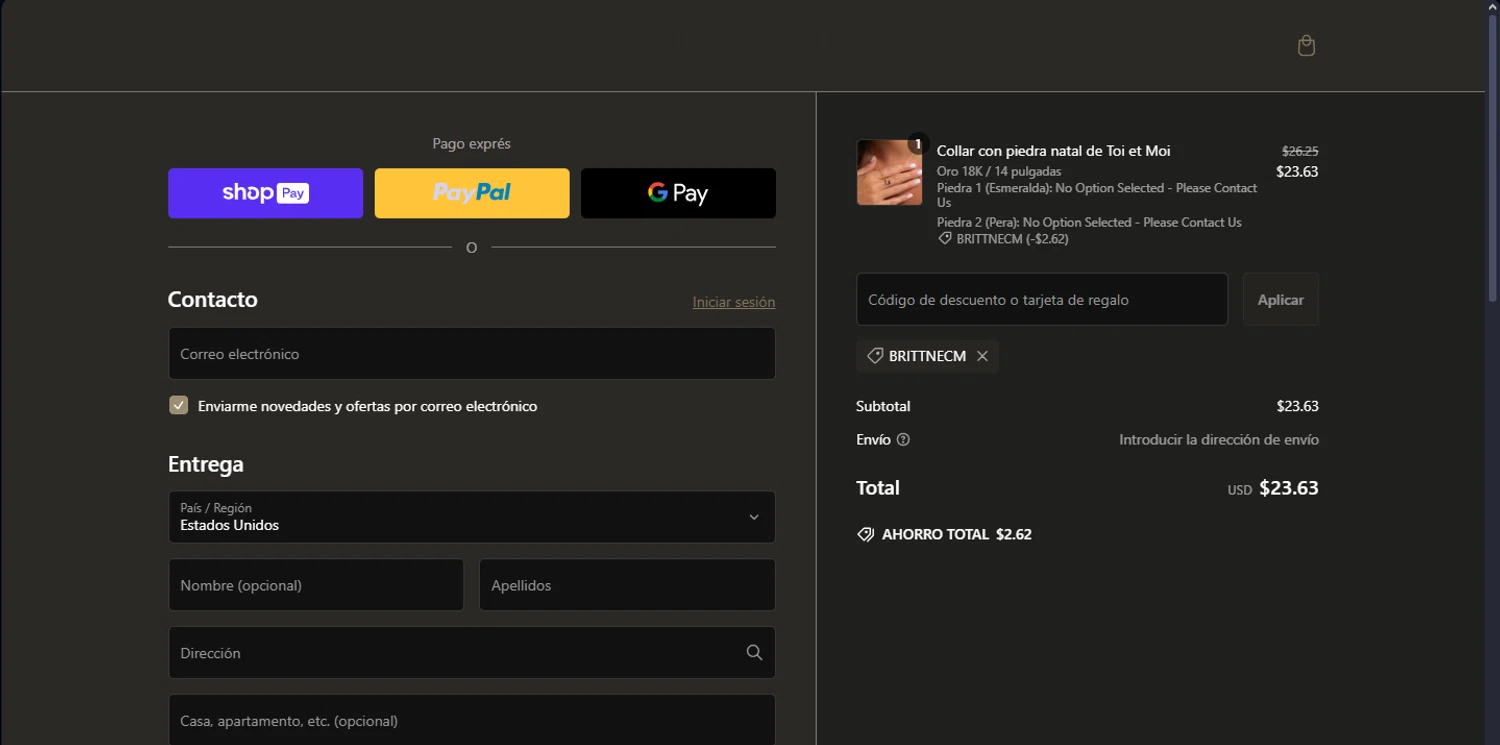Pay with Shop Pay express button
1500x745 pixels.
coord(265,193)
